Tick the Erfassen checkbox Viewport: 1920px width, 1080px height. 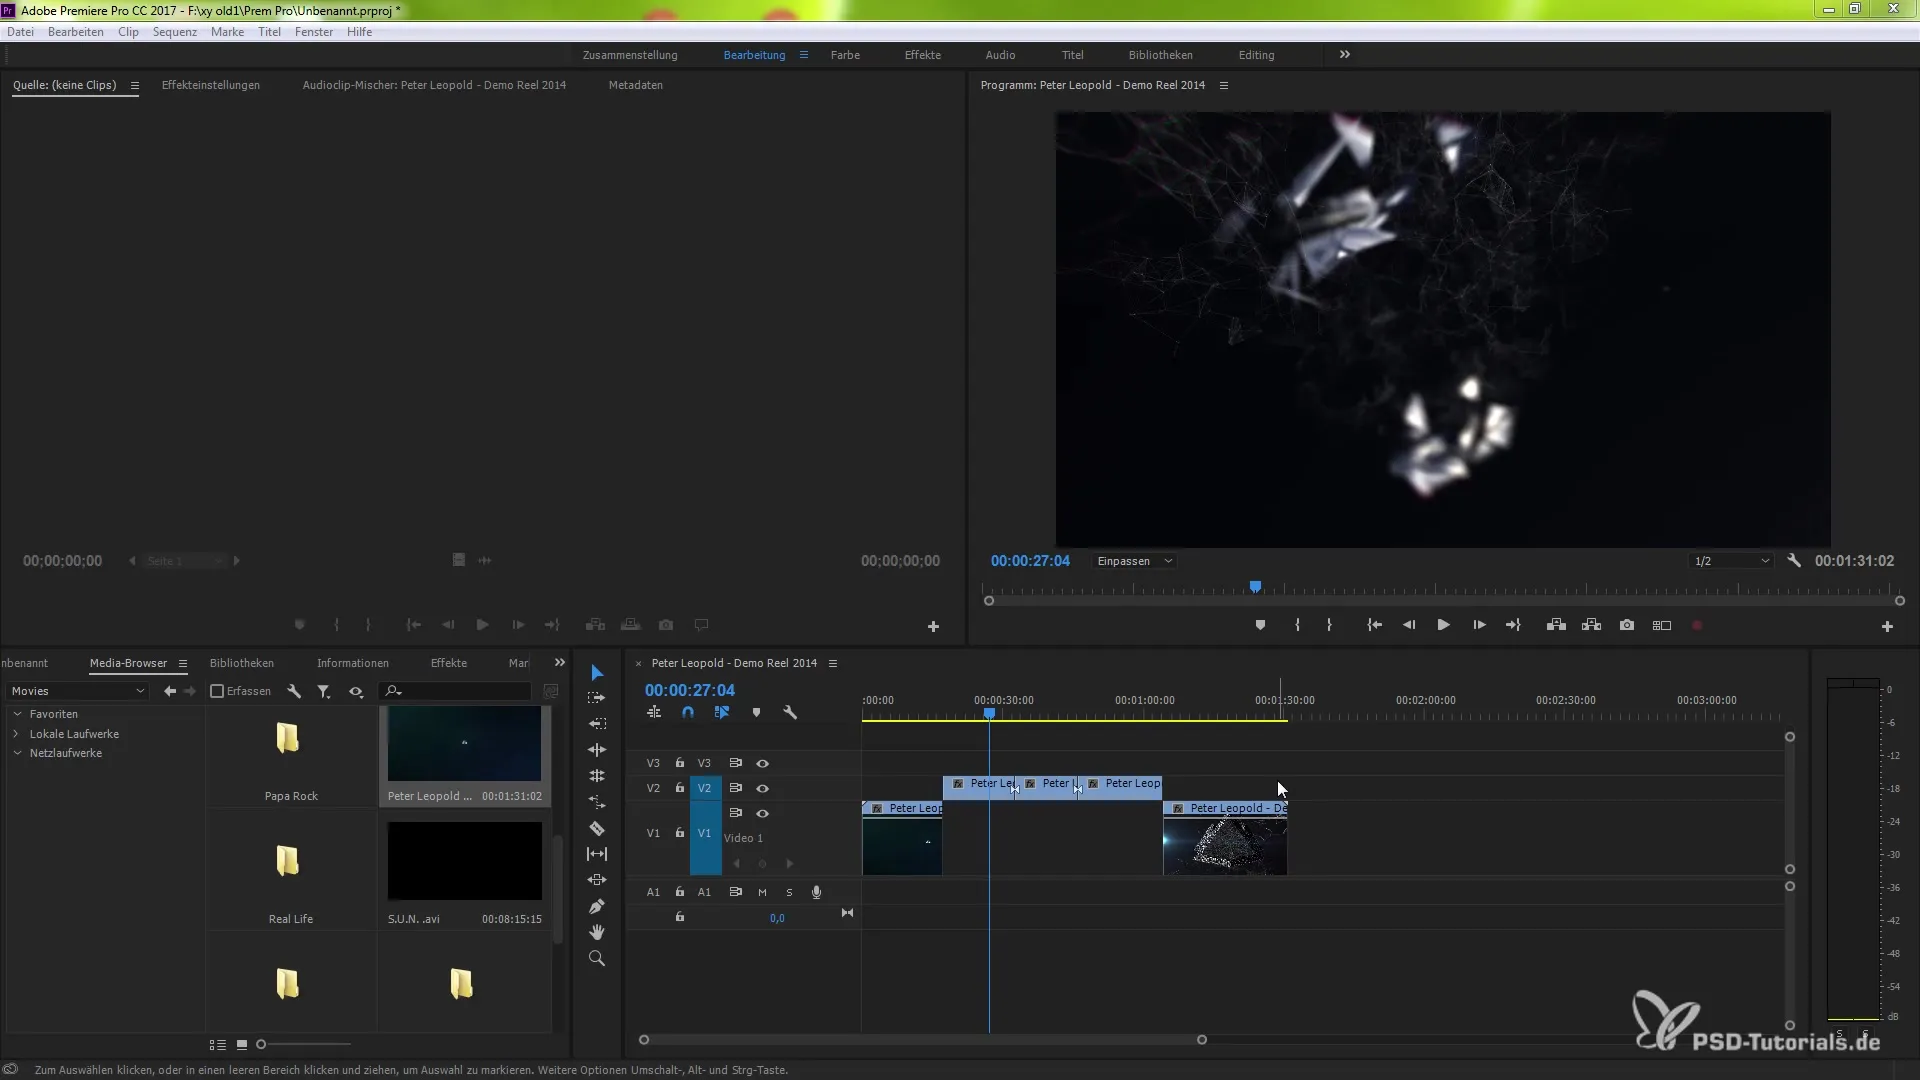[217, 691]
